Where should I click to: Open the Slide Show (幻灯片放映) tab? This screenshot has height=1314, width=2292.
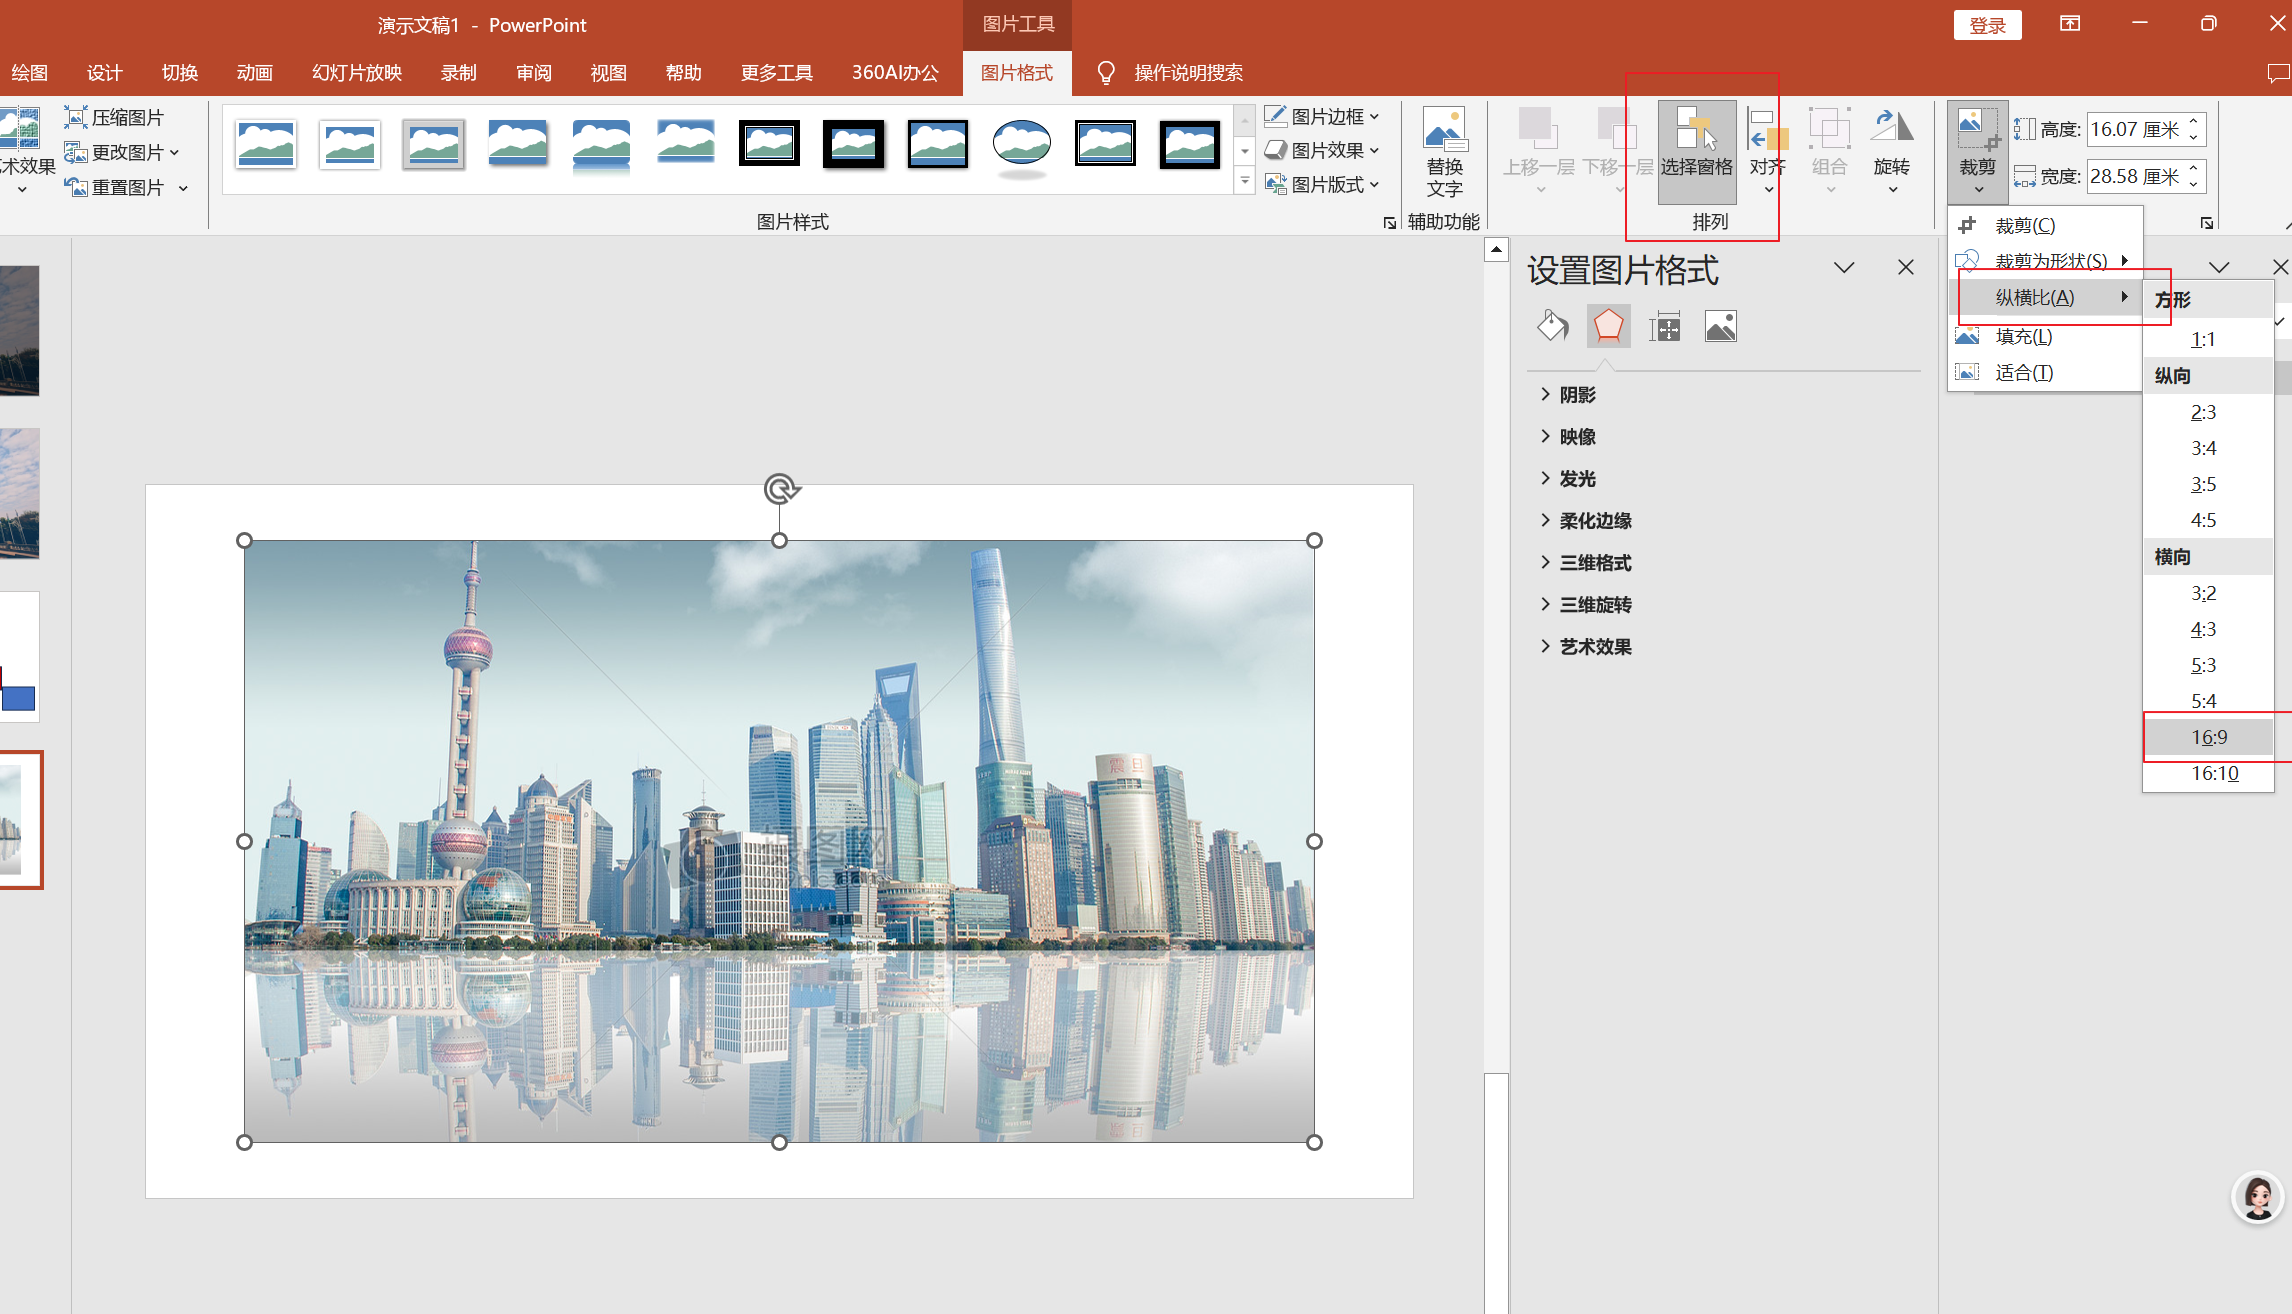coord(356,73)
